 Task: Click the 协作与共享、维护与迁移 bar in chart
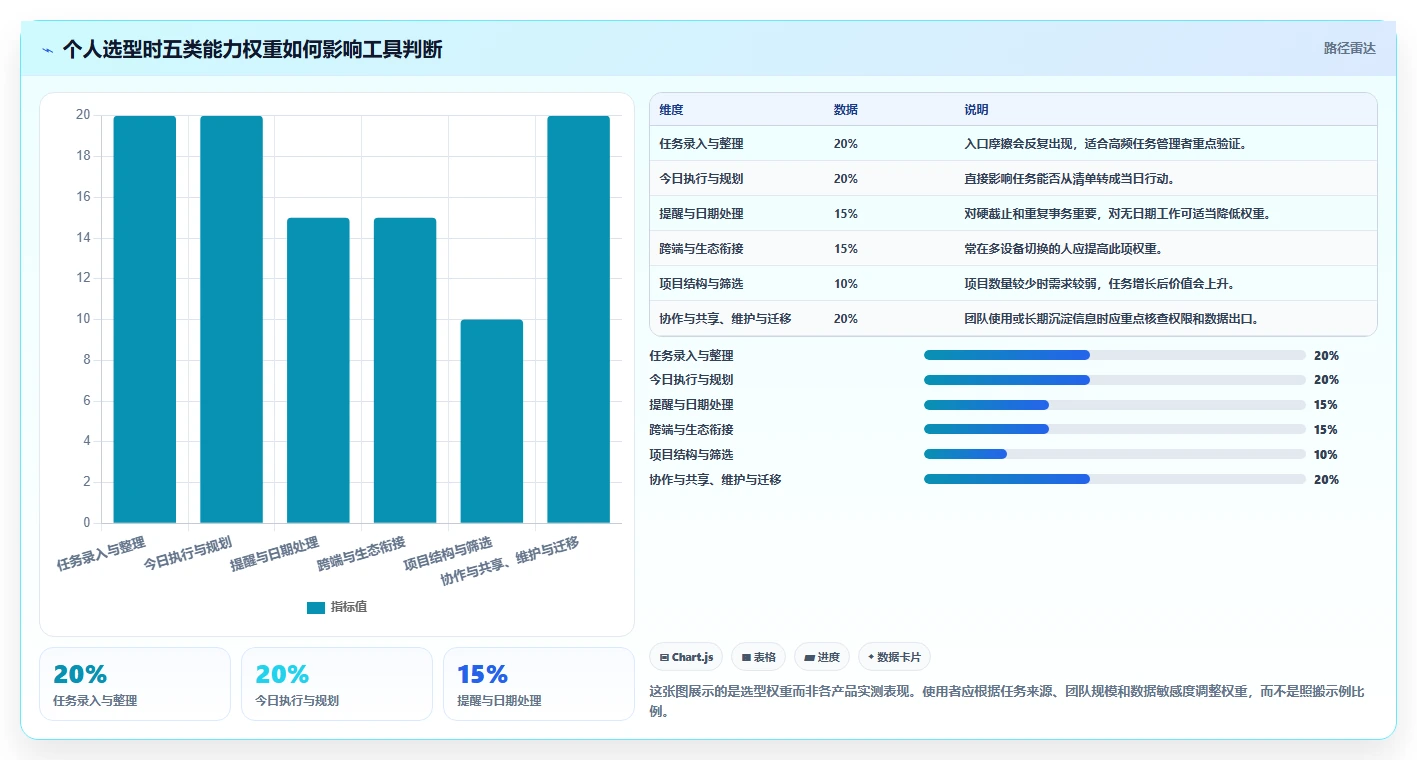pos(578,319)
